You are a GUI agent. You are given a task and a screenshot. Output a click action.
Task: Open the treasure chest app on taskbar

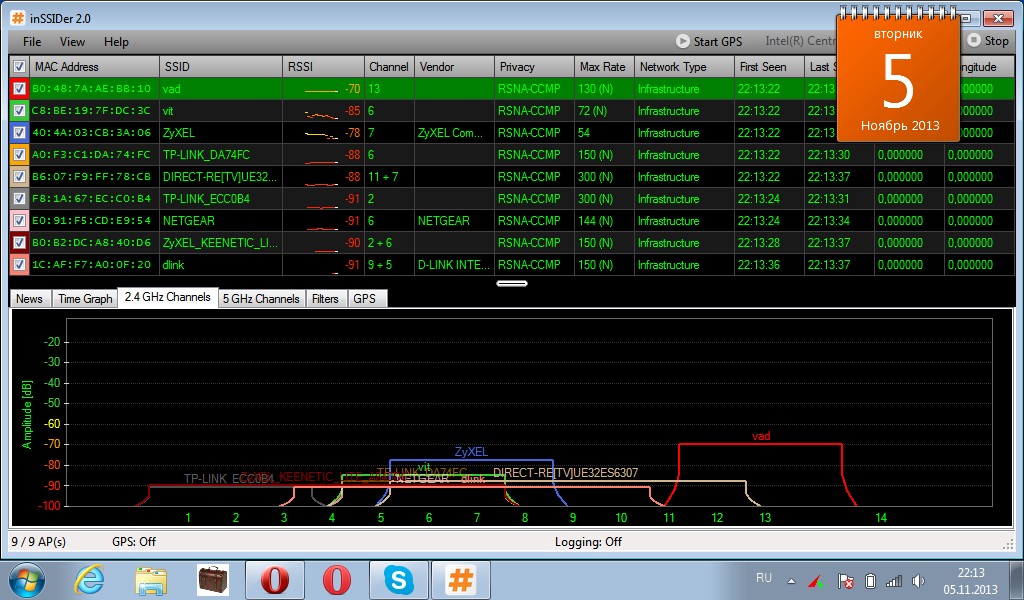[213, 580]
